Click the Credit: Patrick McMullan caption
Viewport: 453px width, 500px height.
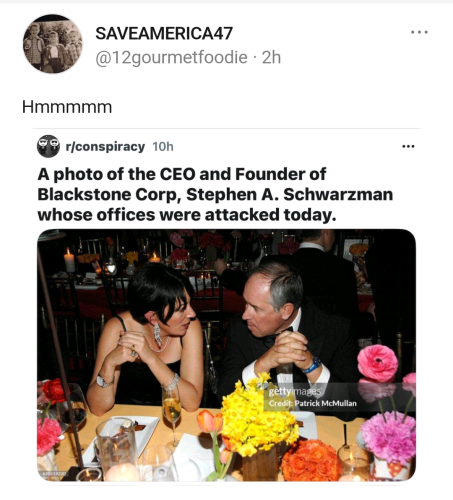[x=313, y=403]
